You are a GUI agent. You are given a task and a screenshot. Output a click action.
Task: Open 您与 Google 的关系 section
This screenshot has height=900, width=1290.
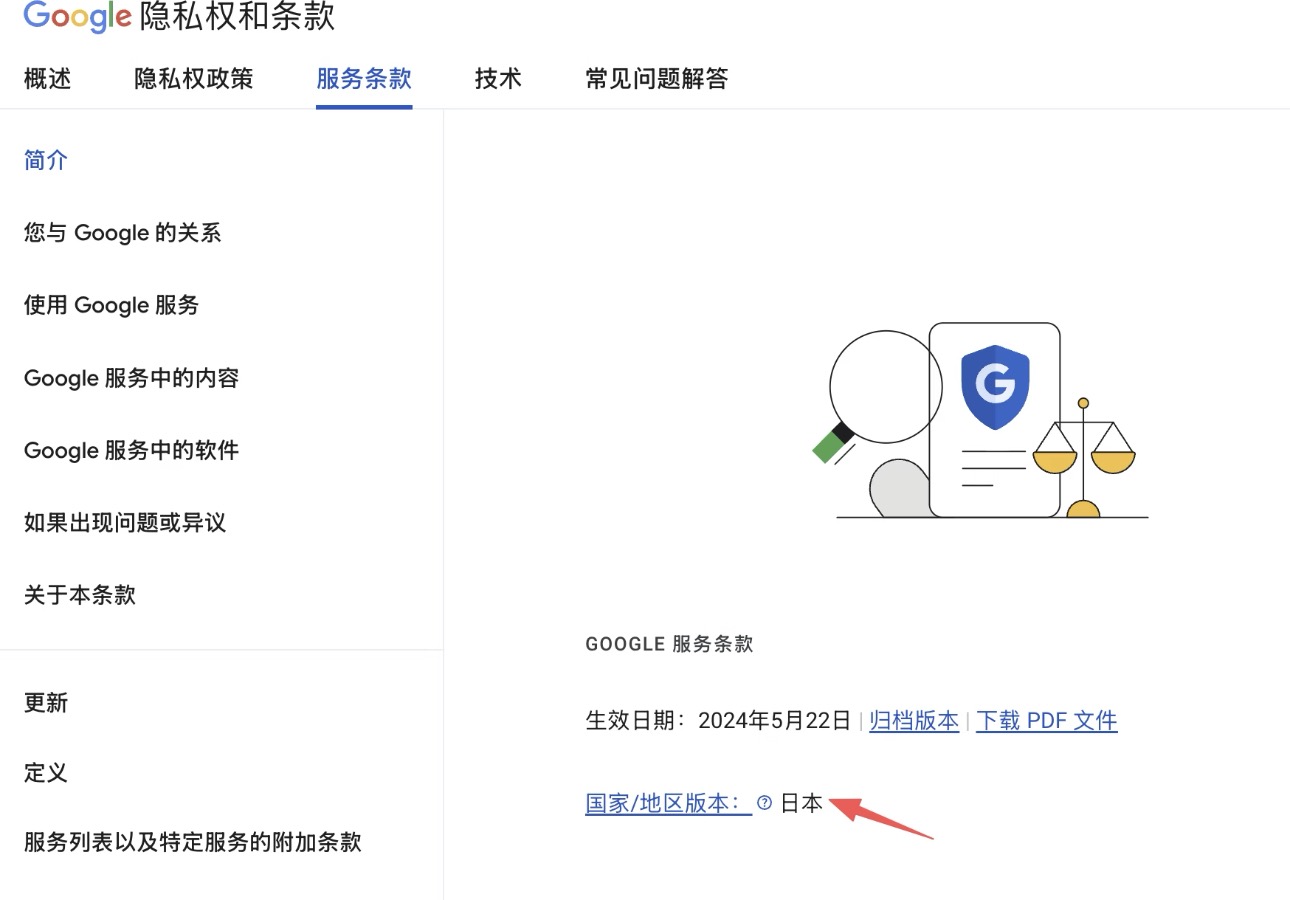[x=122, y=233]
